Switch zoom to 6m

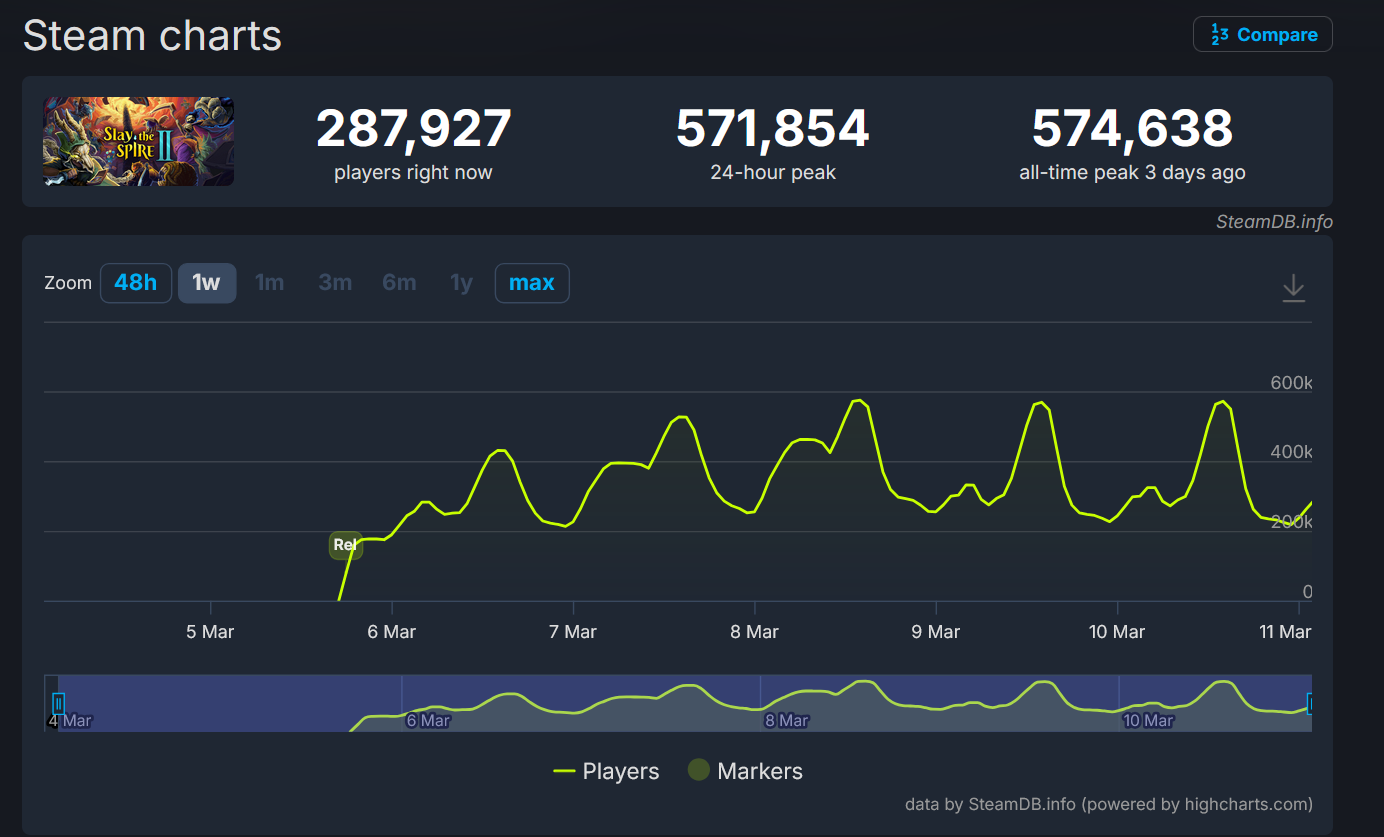pyautogui.click(x=399, y=283)
